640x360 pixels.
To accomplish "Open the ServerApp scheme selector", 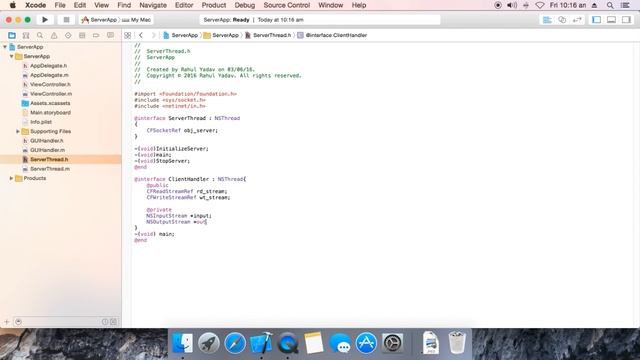I will [x=99, y=20].
